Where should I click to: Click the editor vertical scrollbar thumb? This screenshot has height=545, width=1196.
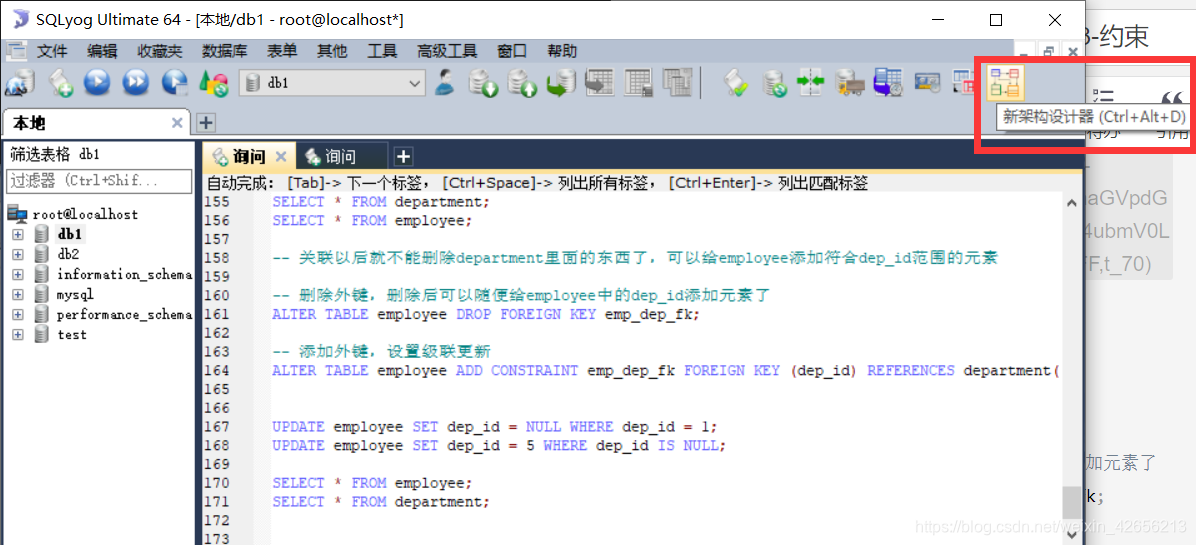(1072, 502)
